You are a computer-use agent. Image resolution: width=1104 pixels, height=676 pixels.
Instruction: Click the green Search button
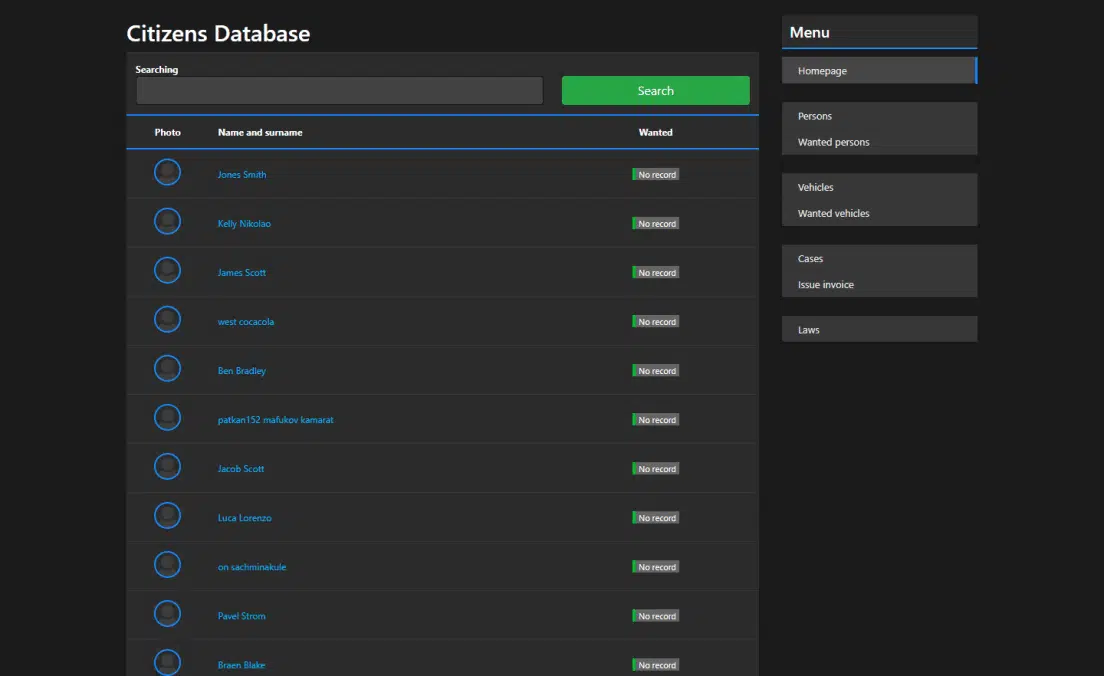tap(656, 91)
